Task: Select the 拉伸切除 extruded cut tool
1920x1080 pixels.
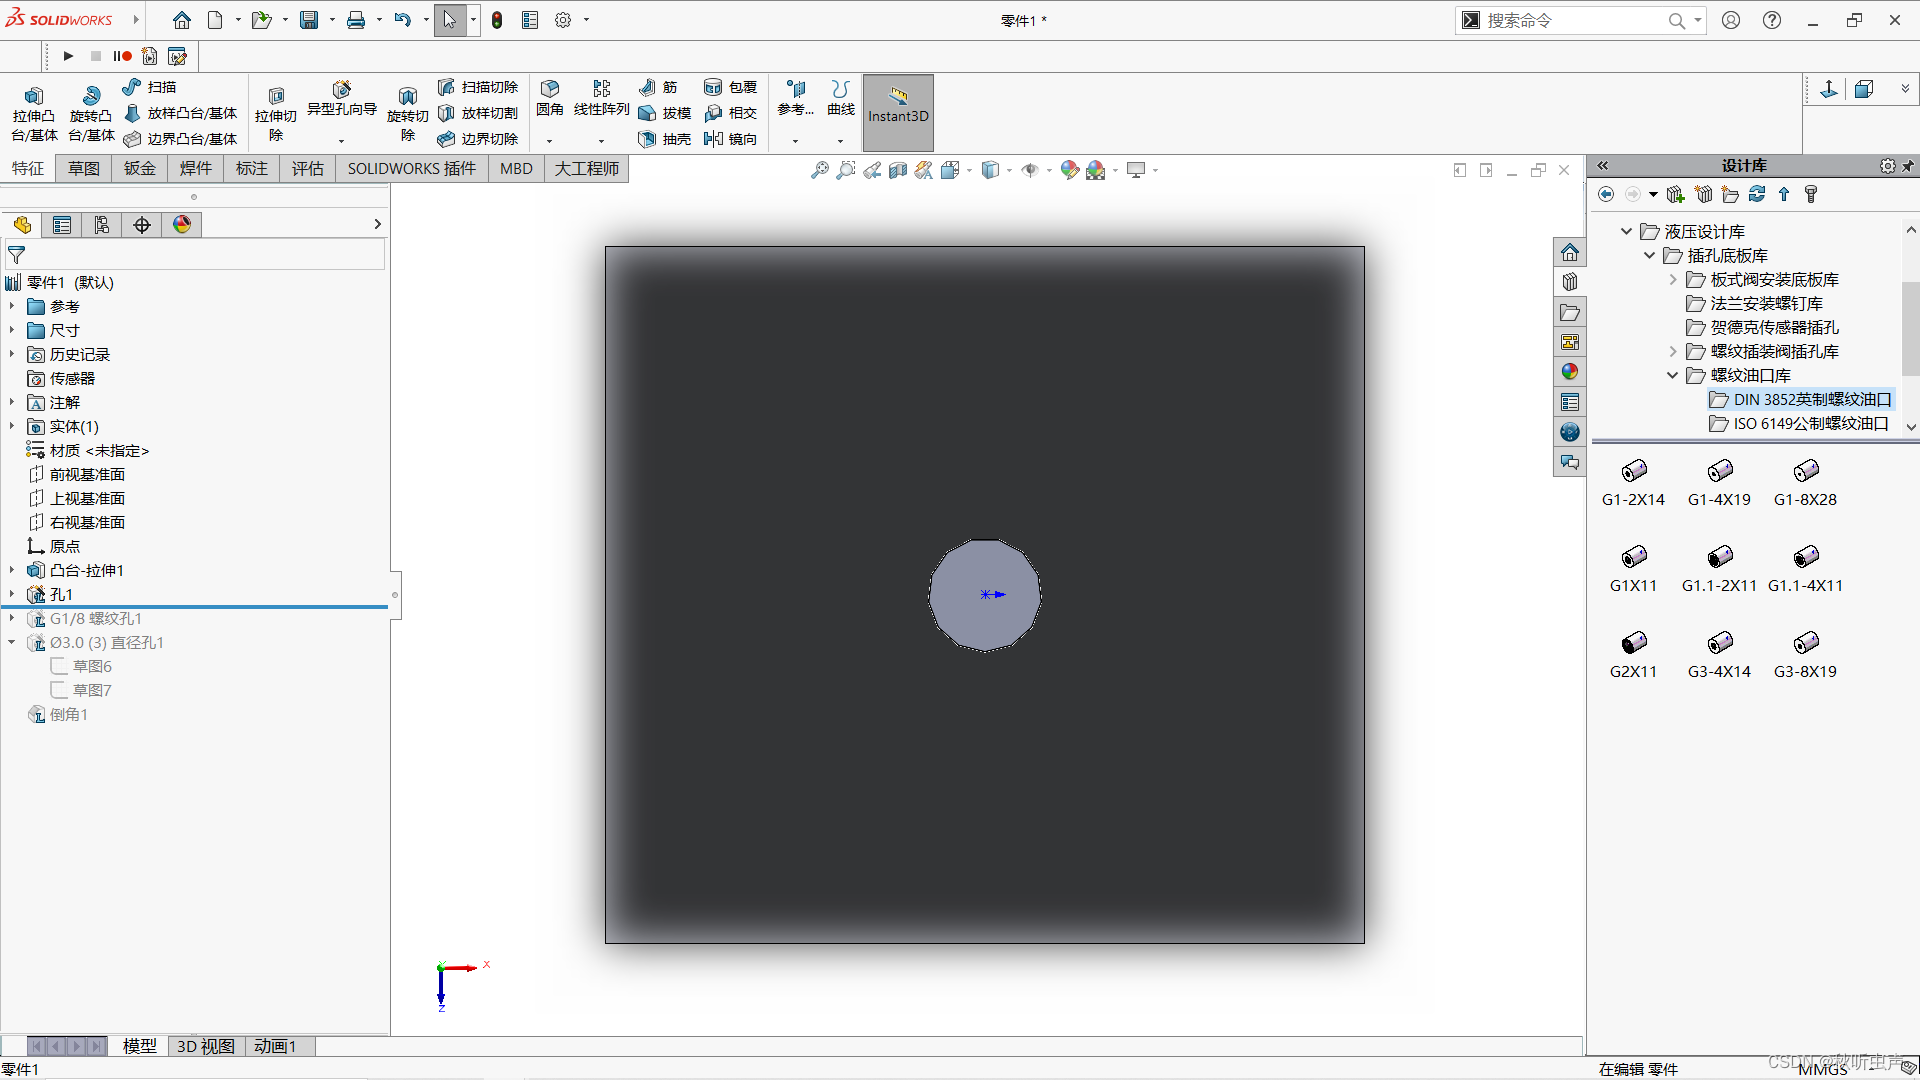Action: pyautogui.click(x=276, y=113)
